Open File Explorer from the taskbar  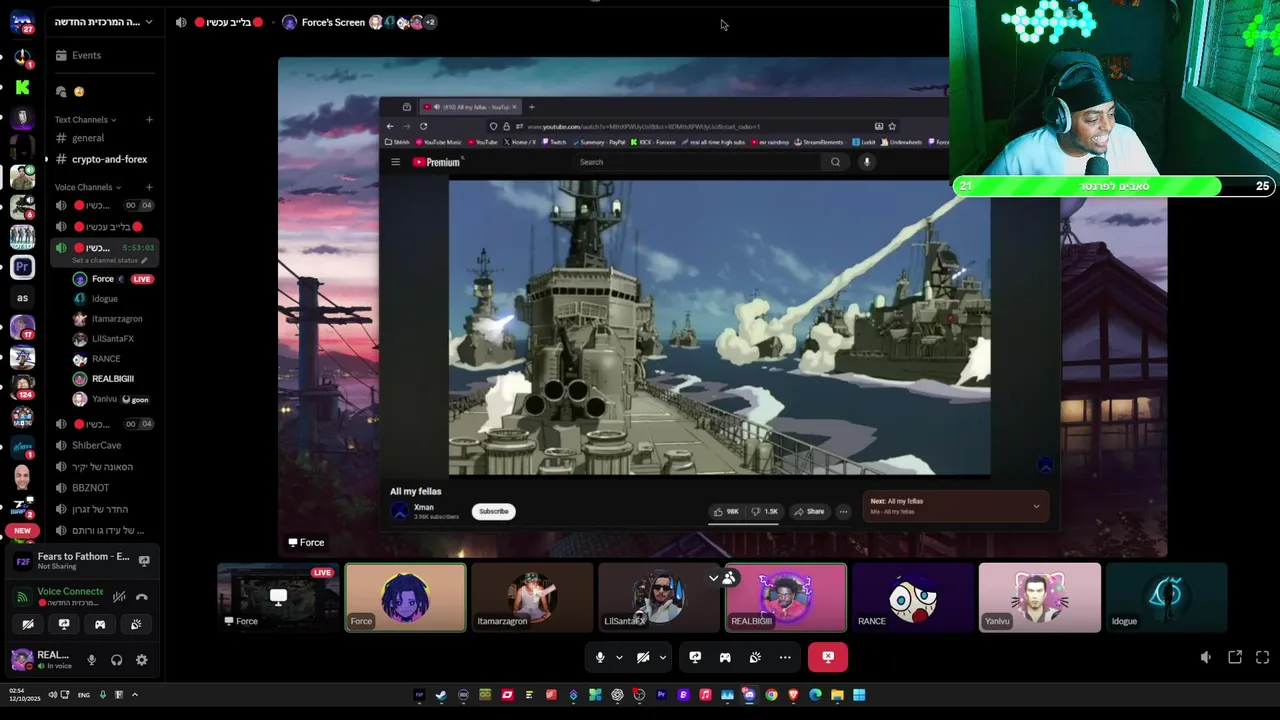coord(837,695)
